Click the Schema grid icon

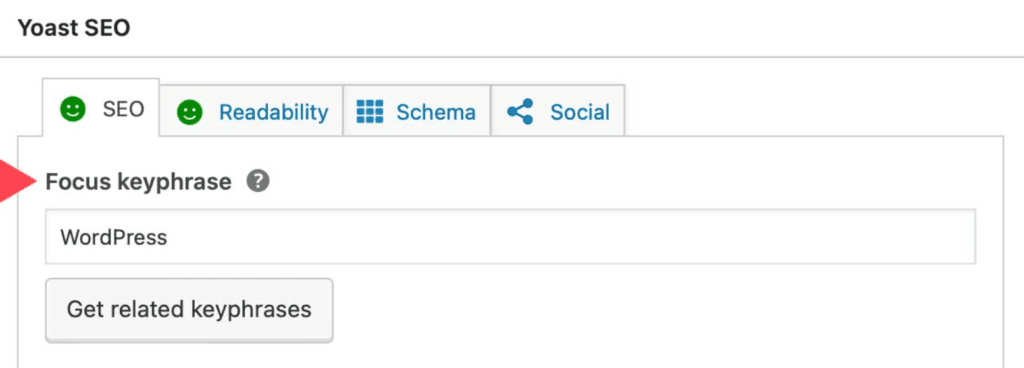click(x=370, y=112)
